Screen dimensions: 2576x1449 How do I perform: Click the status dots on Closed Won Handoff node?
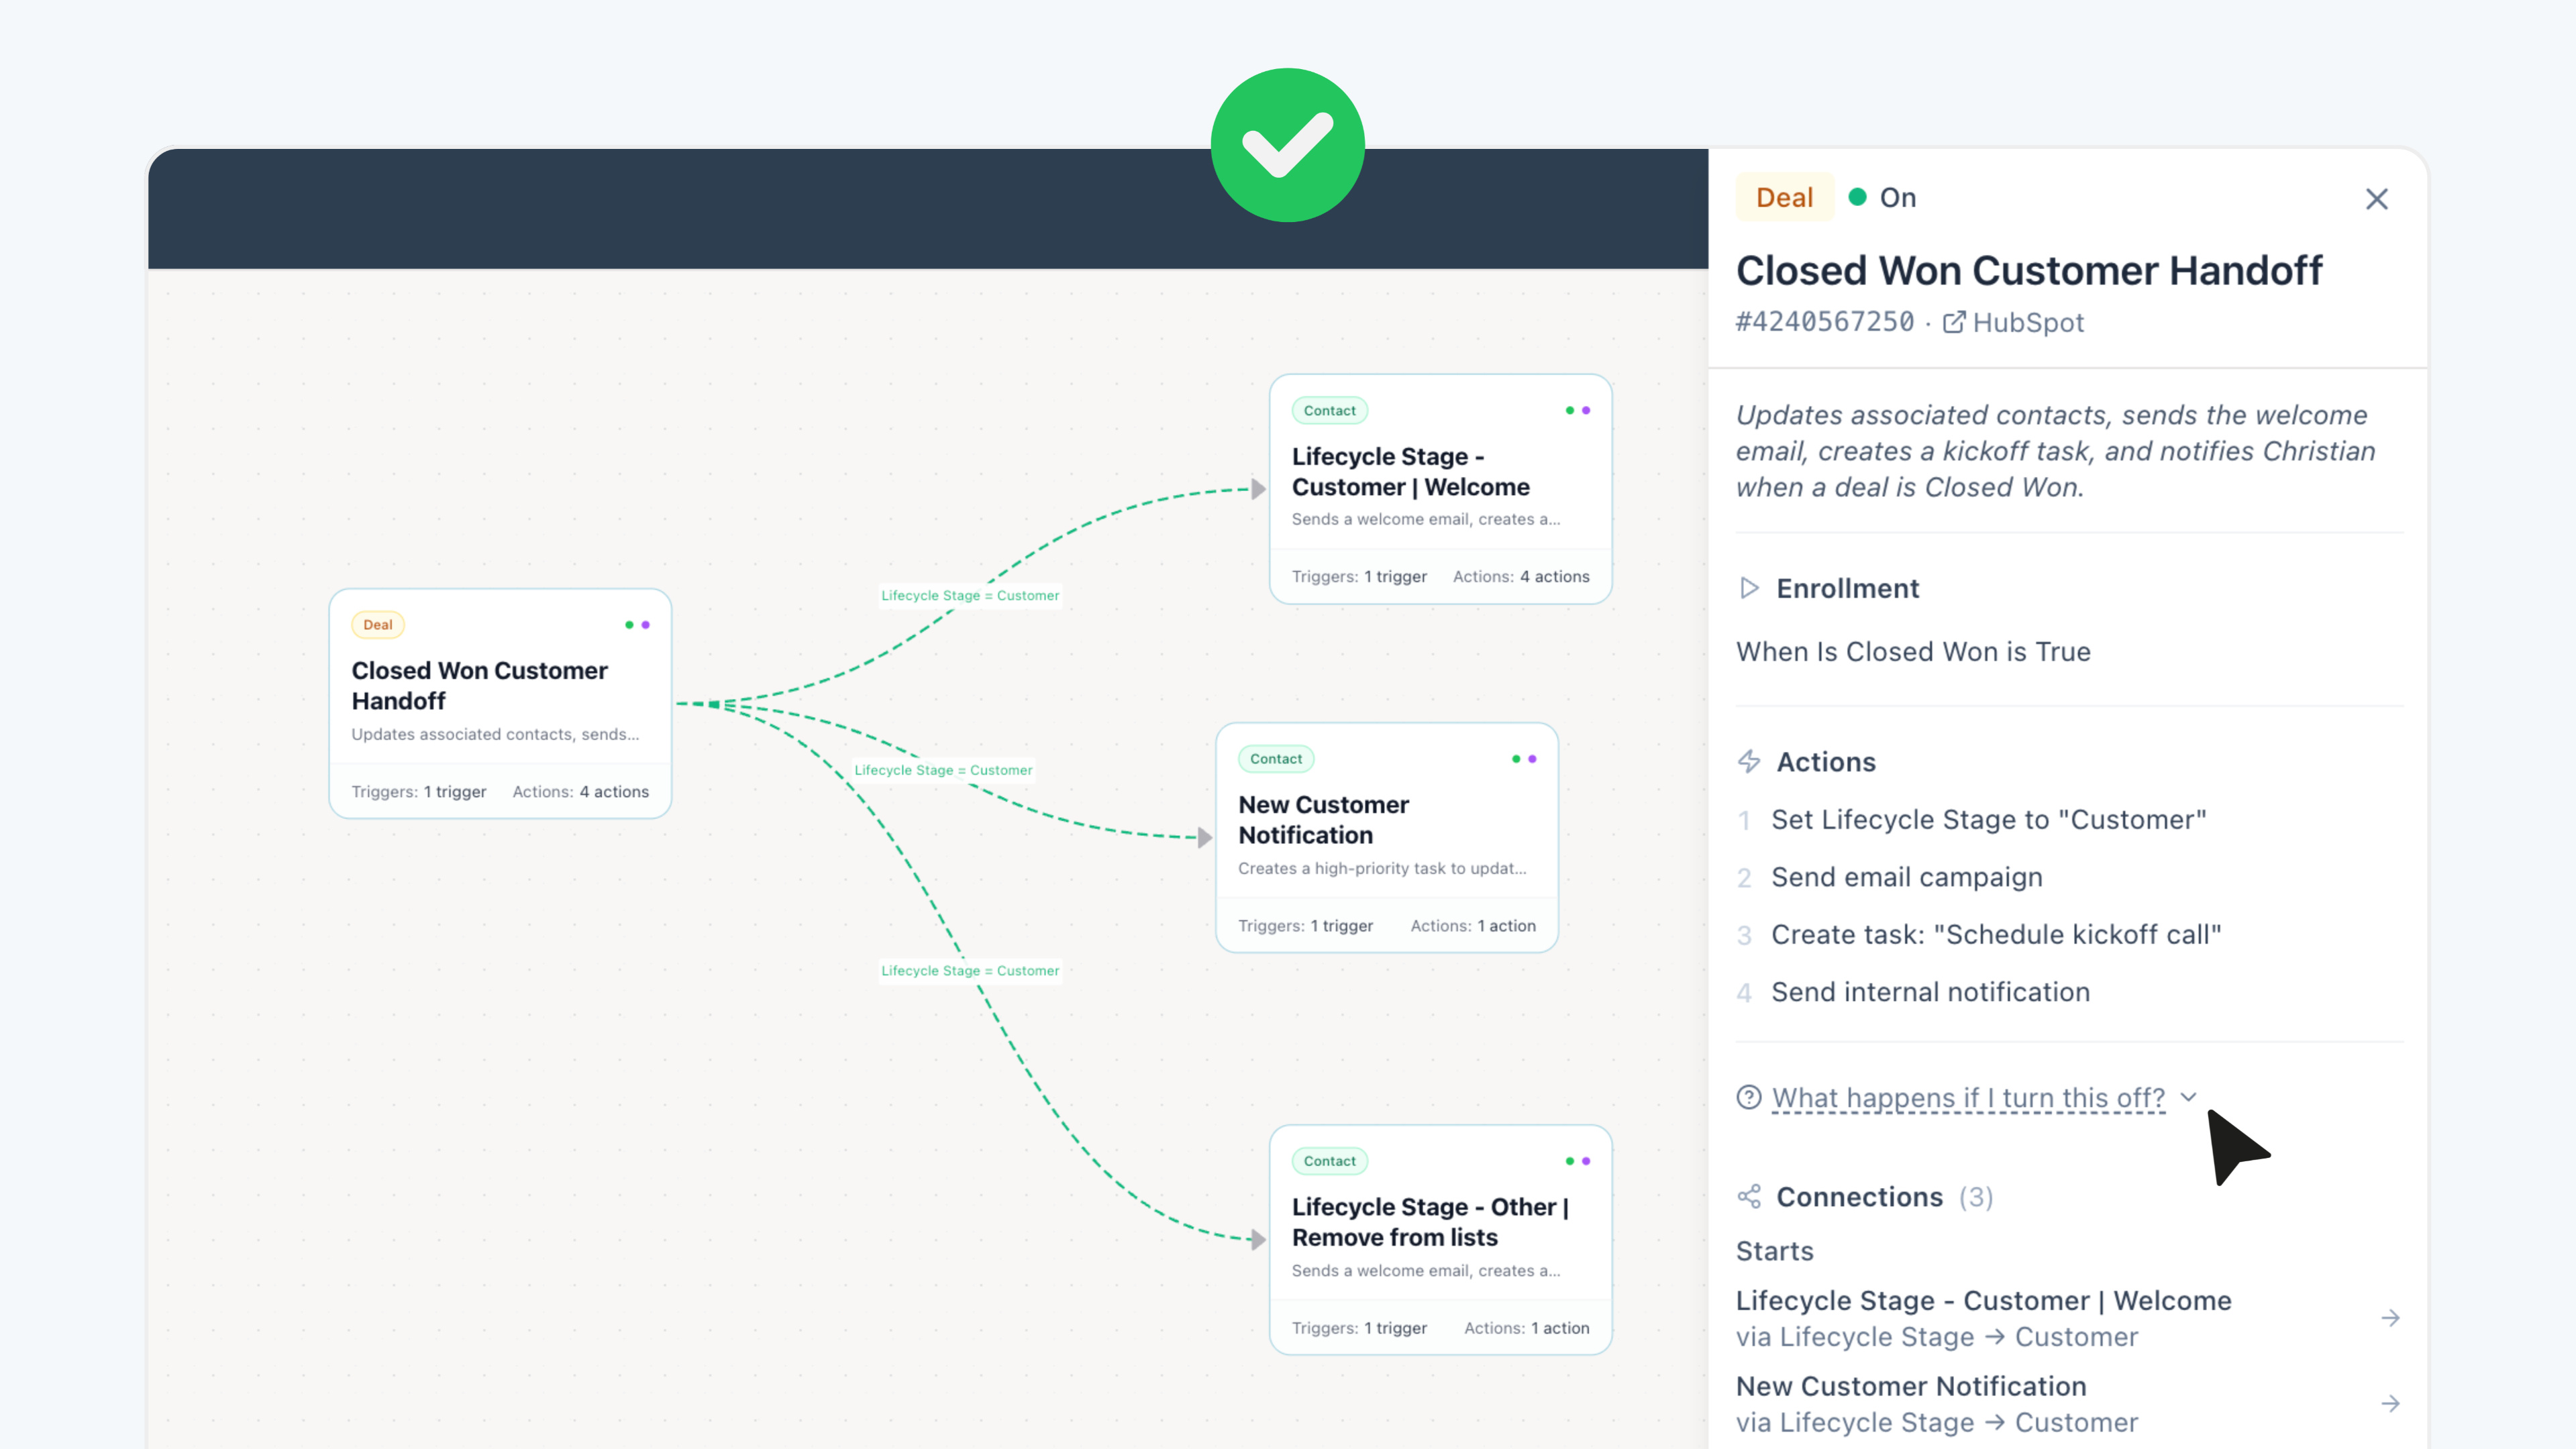pos(637,625)
